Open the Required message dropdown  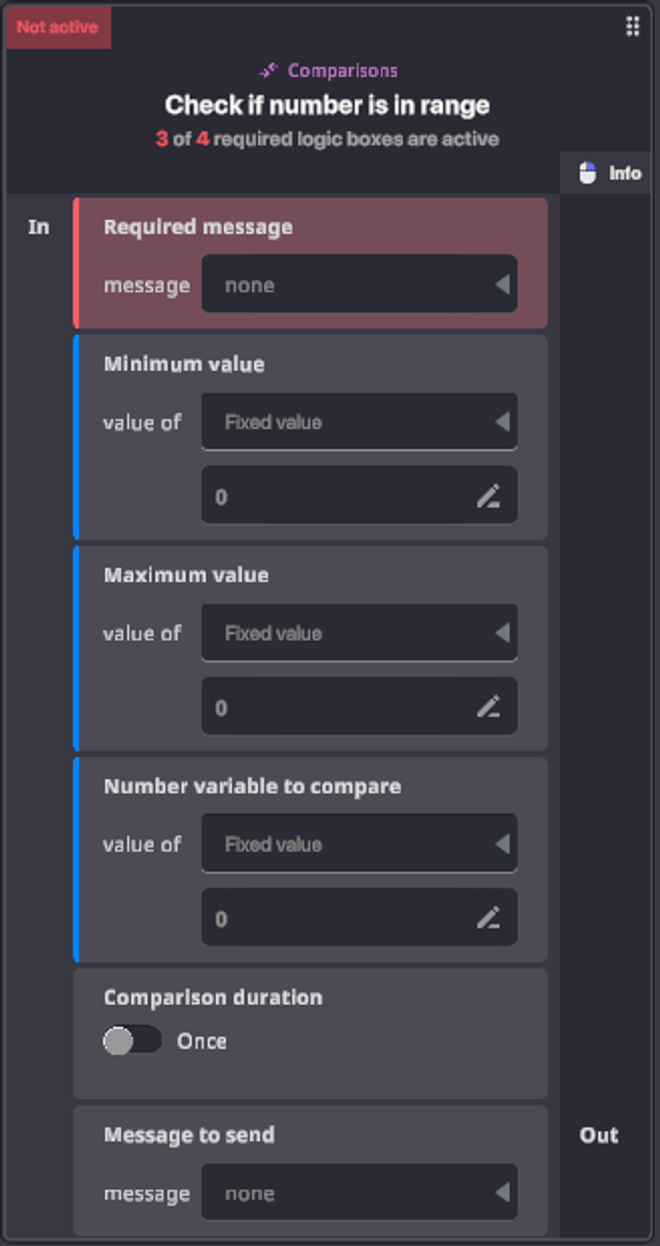[x=359, y=285]
